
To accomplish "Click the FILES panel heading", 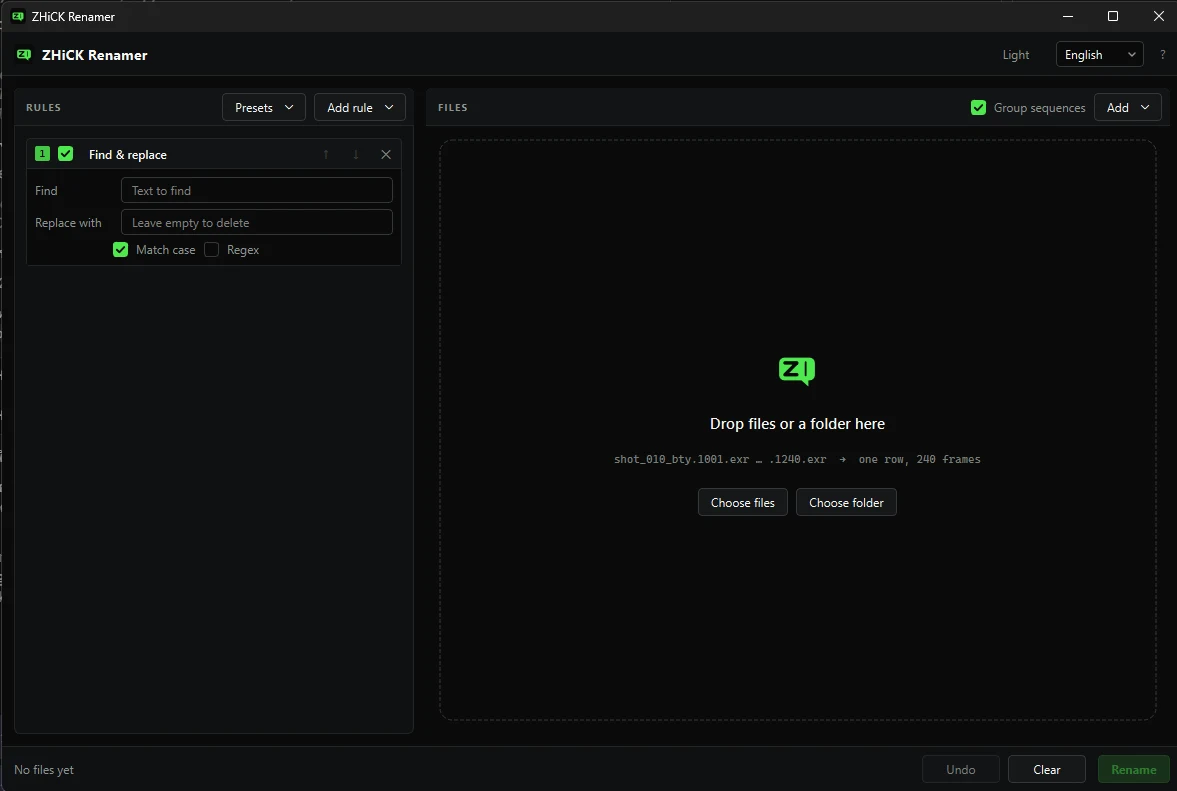I will point(453,107).
